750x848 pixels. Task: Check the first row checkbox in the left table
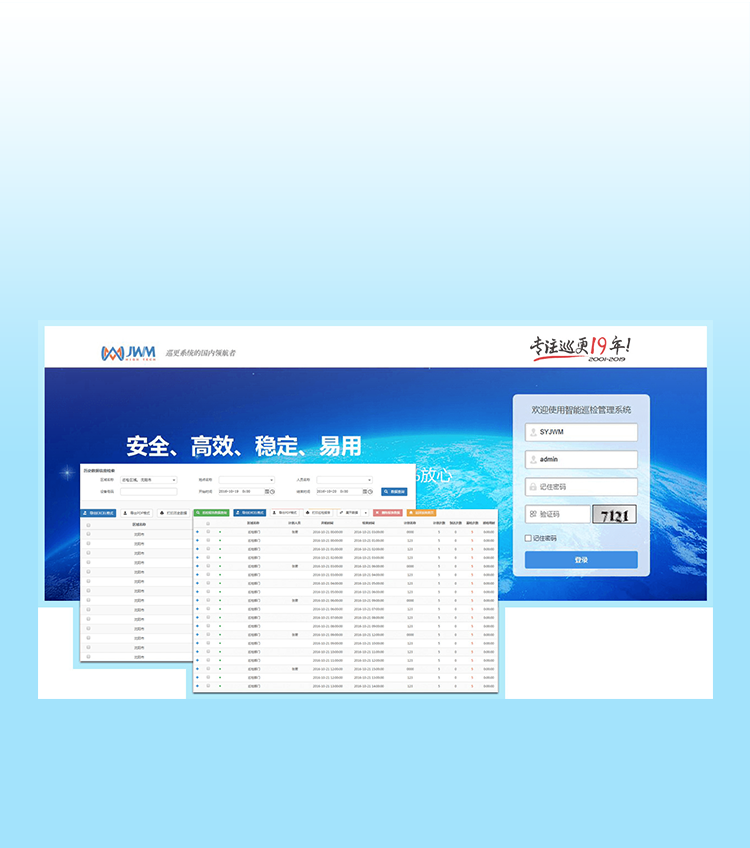coord(88,534)
